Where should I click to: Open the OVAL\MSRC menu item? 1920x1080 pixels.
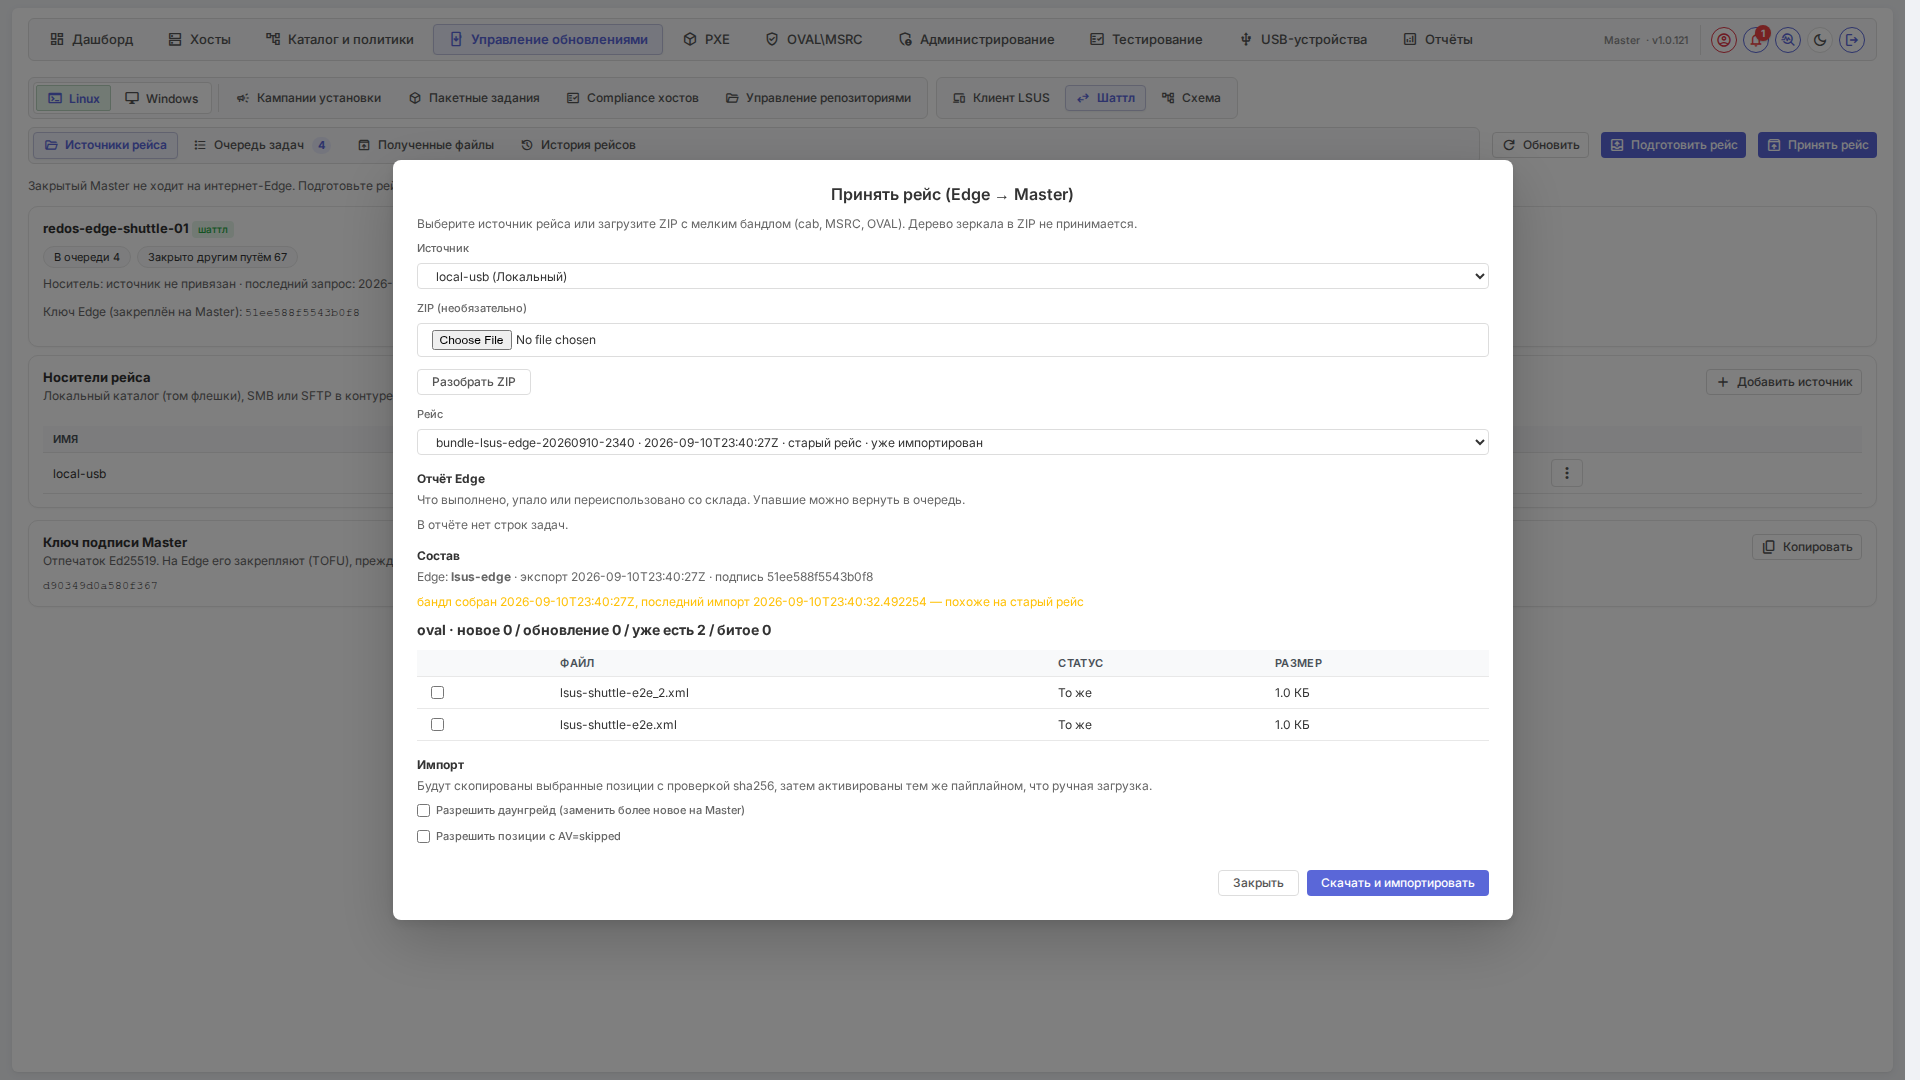coord(814,39)
